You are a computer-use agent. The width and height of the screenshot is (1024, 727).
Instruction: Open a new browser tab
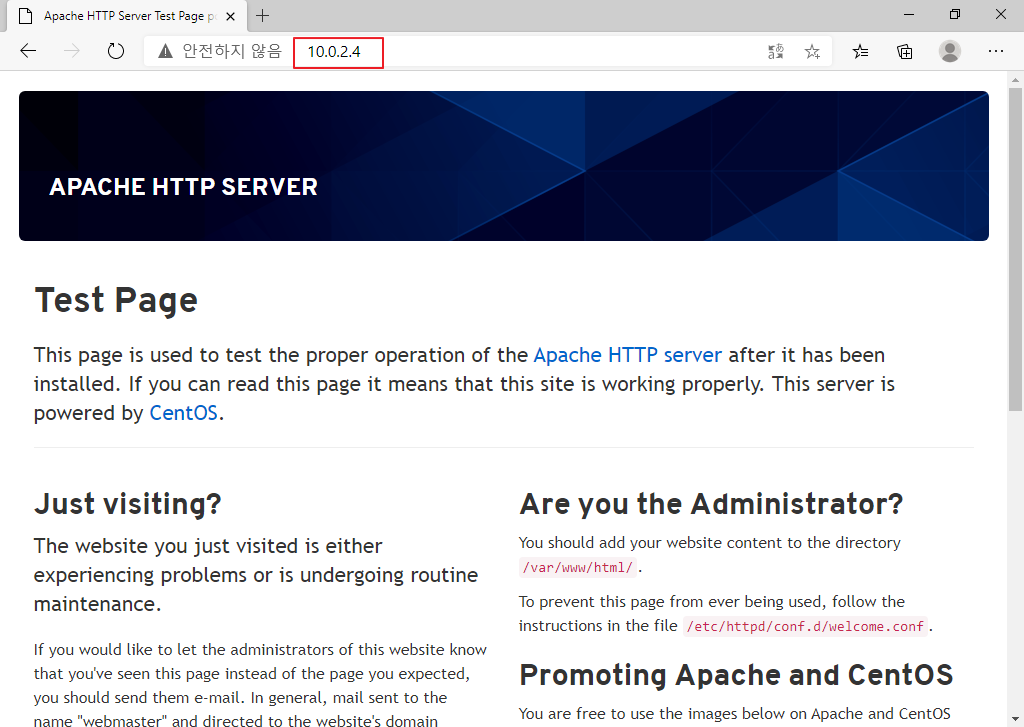click(x=263, y=16)
